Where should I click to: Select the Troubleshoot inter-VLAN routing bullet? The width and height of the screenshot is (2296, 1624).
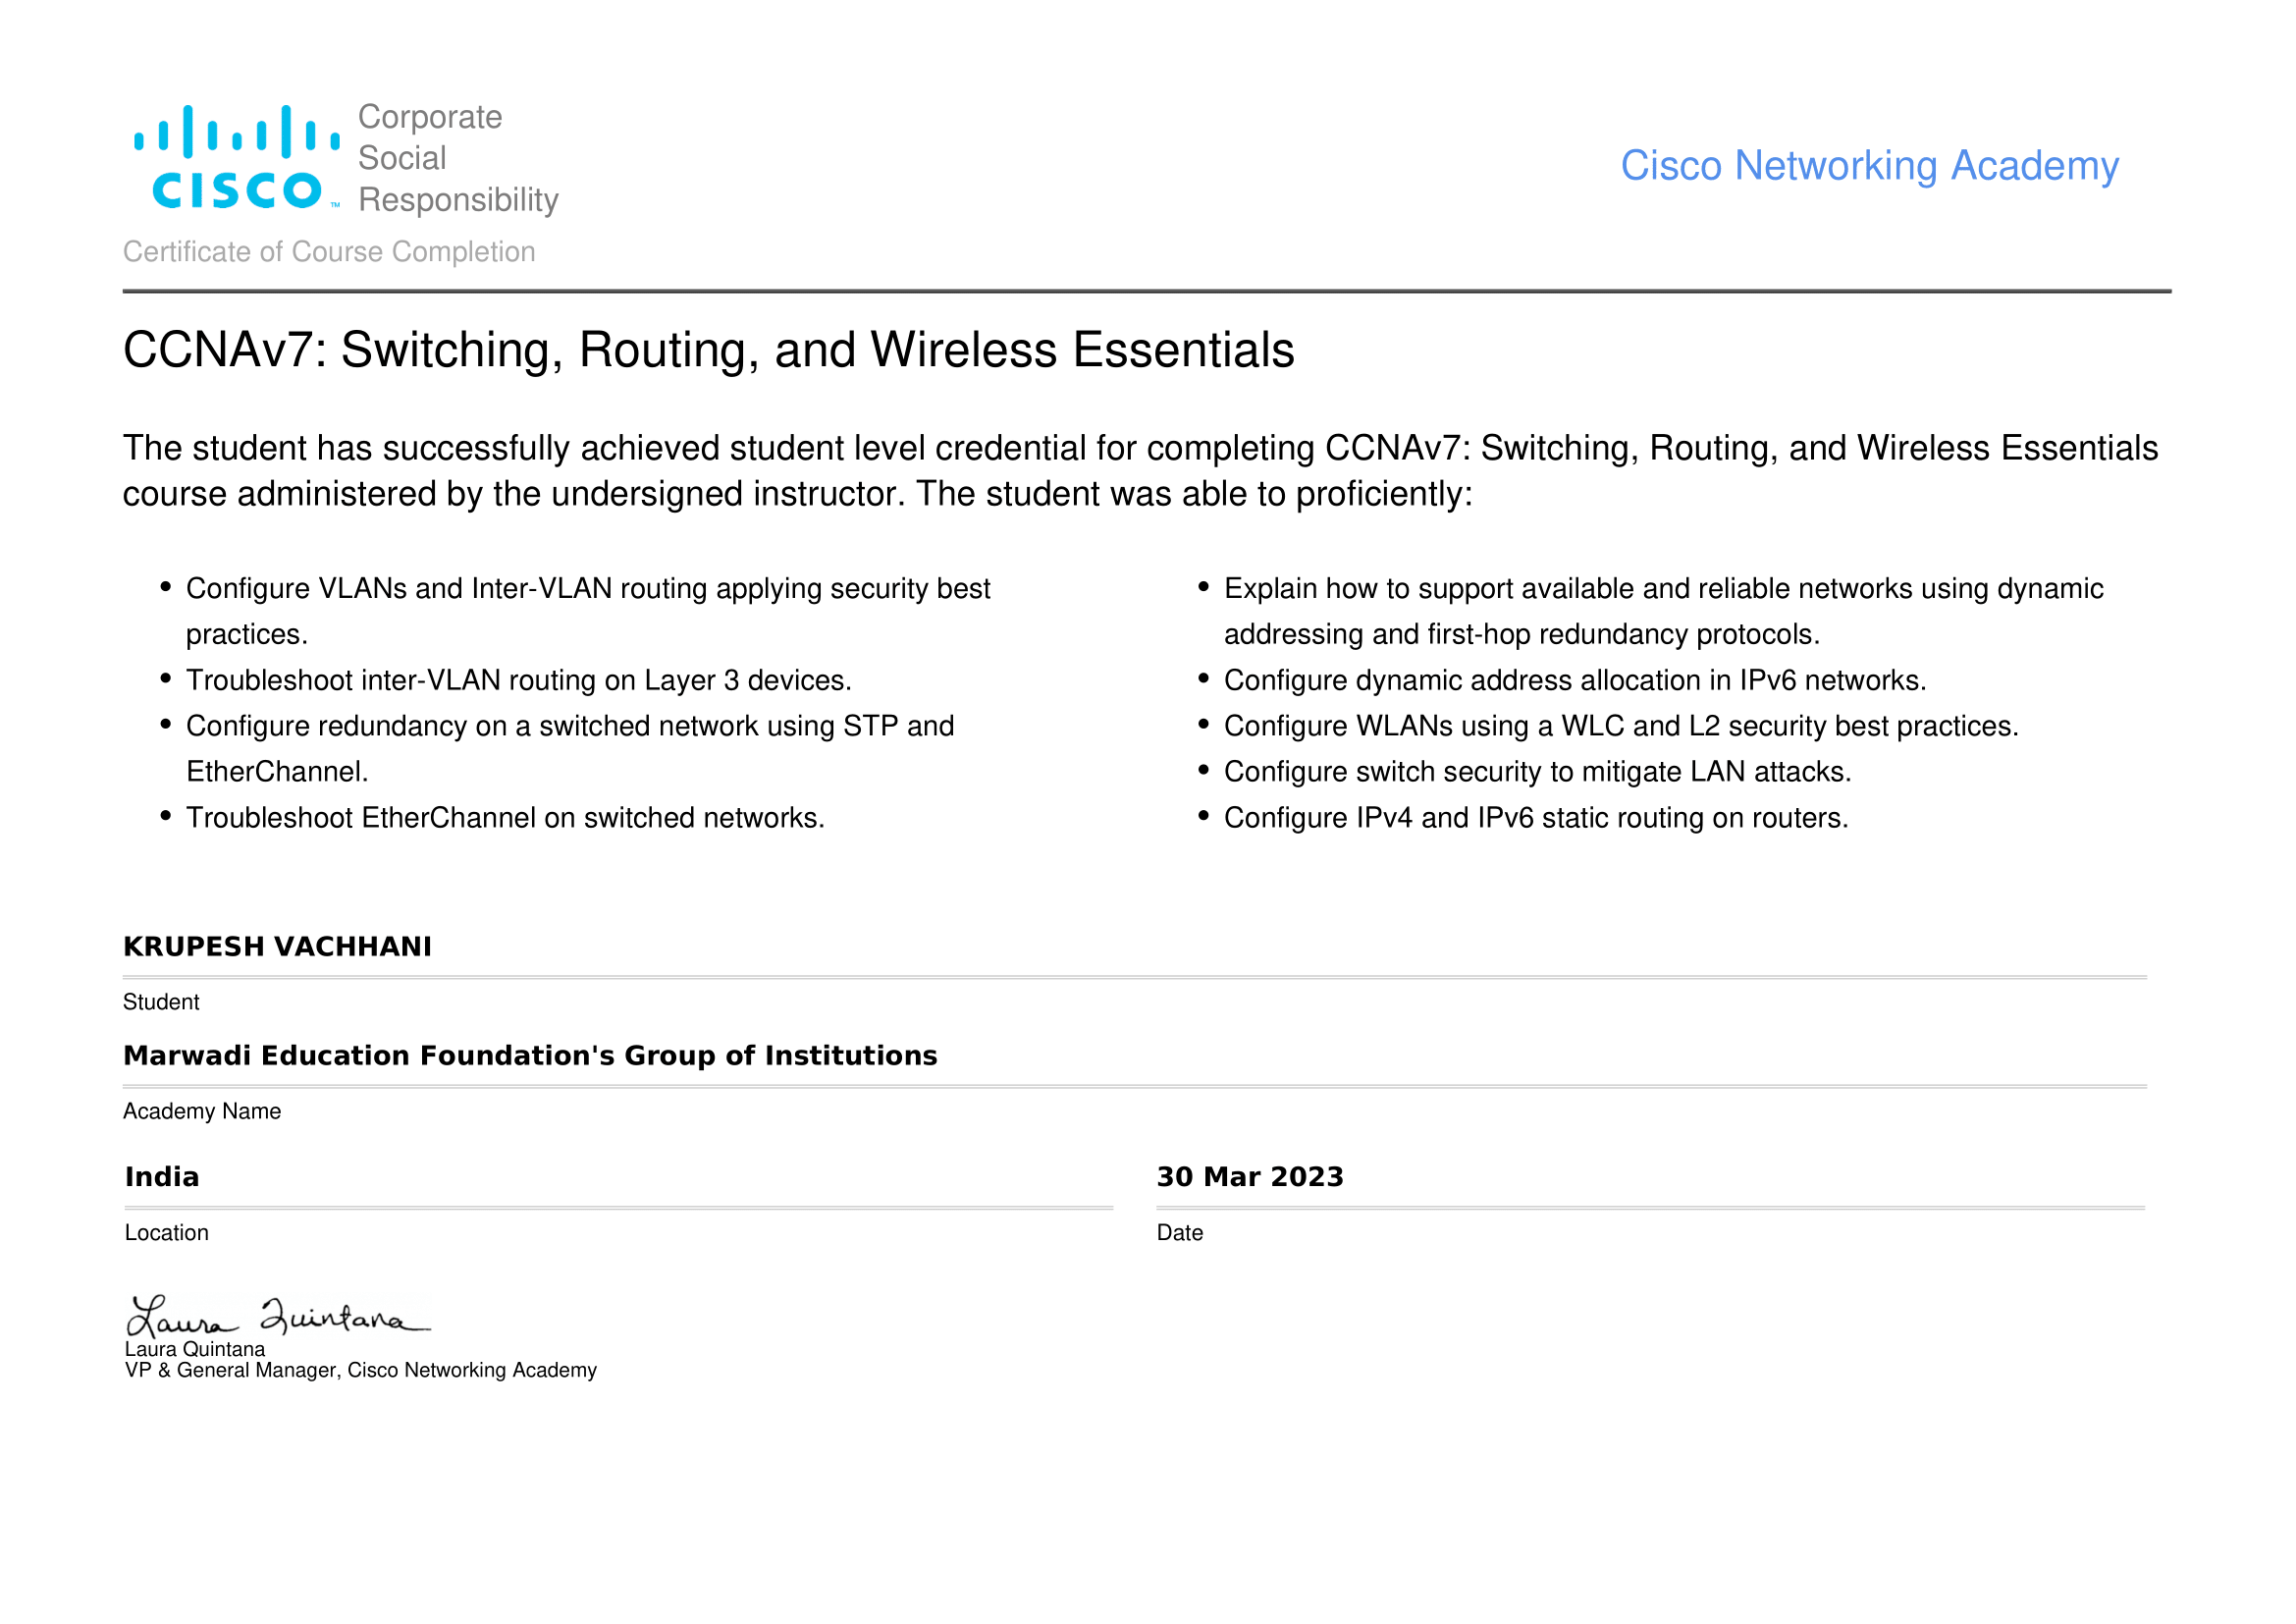click(x=518, y=680)
